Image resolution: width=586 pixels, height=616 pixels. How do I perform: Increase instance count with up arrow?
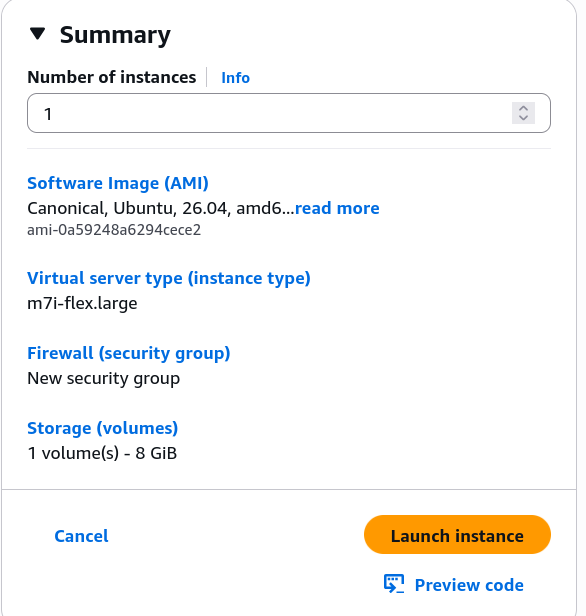click(523, 108)
